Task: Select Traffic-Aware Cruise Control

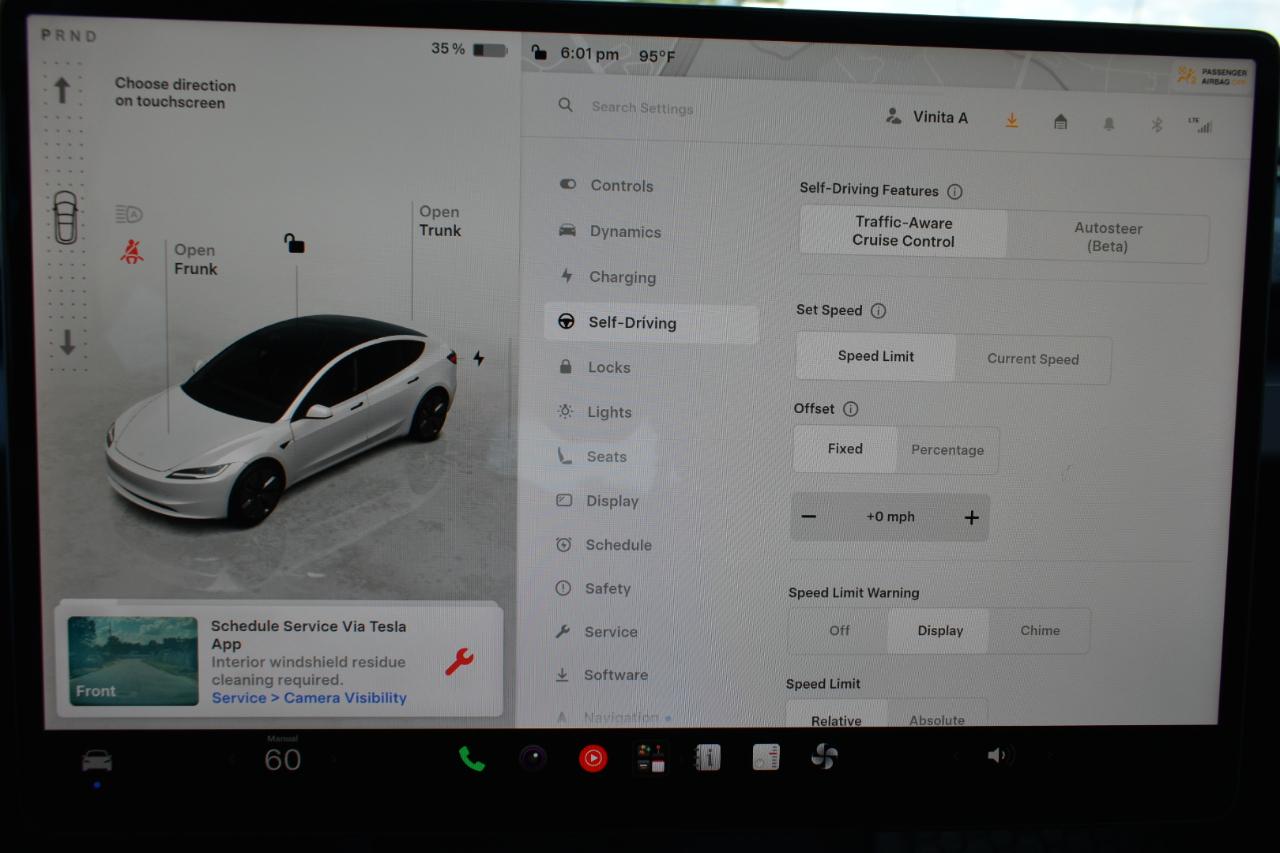Action: [903, 232]
